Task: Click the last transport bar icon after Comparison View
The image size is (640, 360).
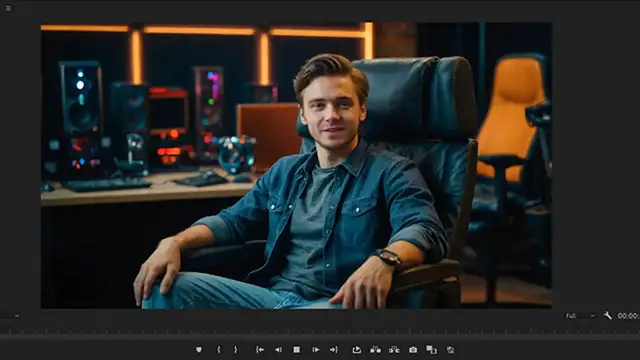Action: click(450, 350)
